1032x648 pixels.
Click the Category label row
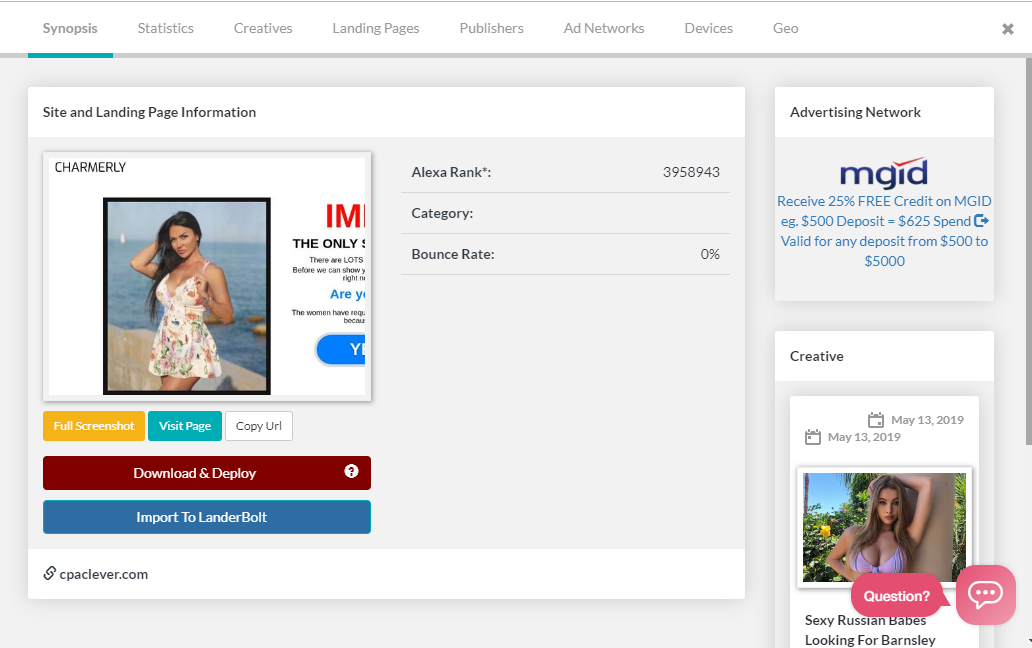pos(565,213)
